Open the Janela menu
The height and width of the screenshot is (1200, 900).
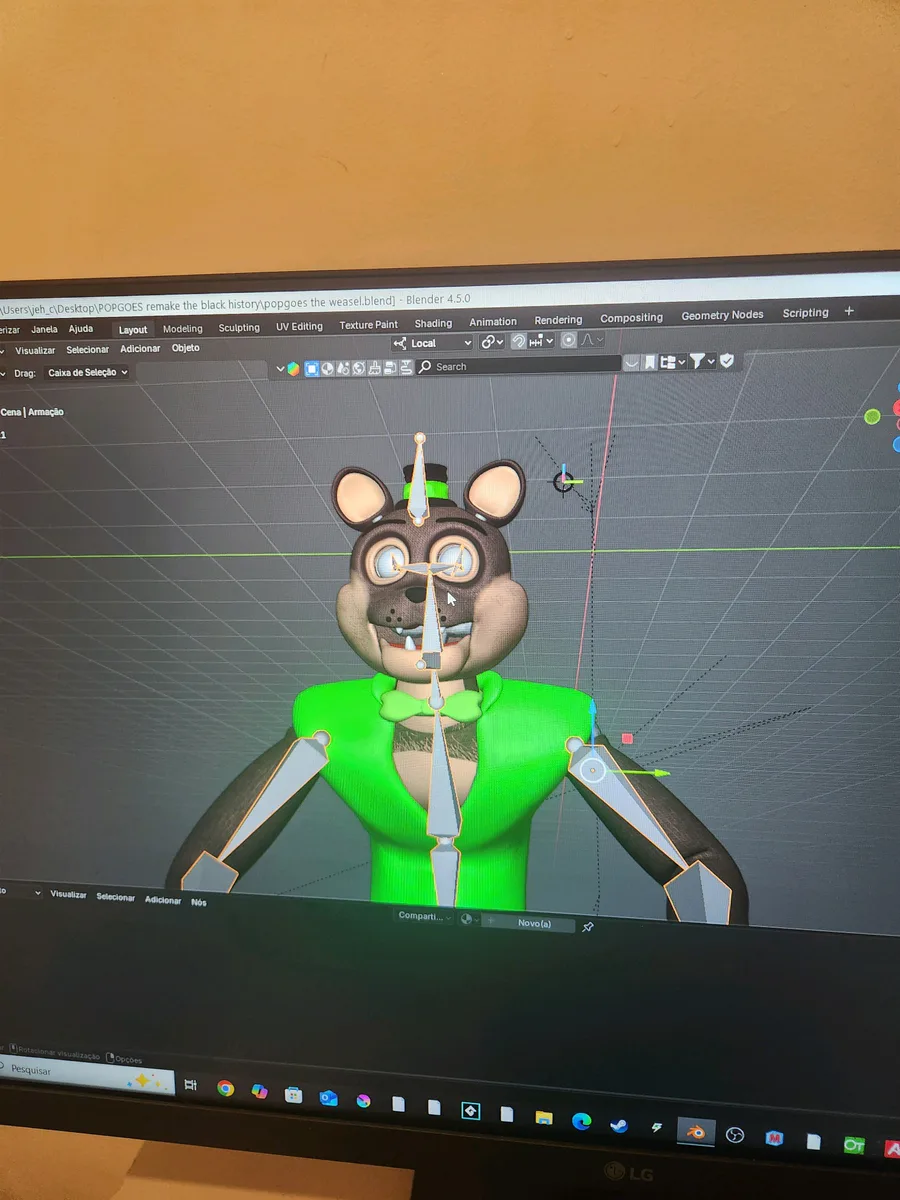pyautogui.click(x=44, y=329)
